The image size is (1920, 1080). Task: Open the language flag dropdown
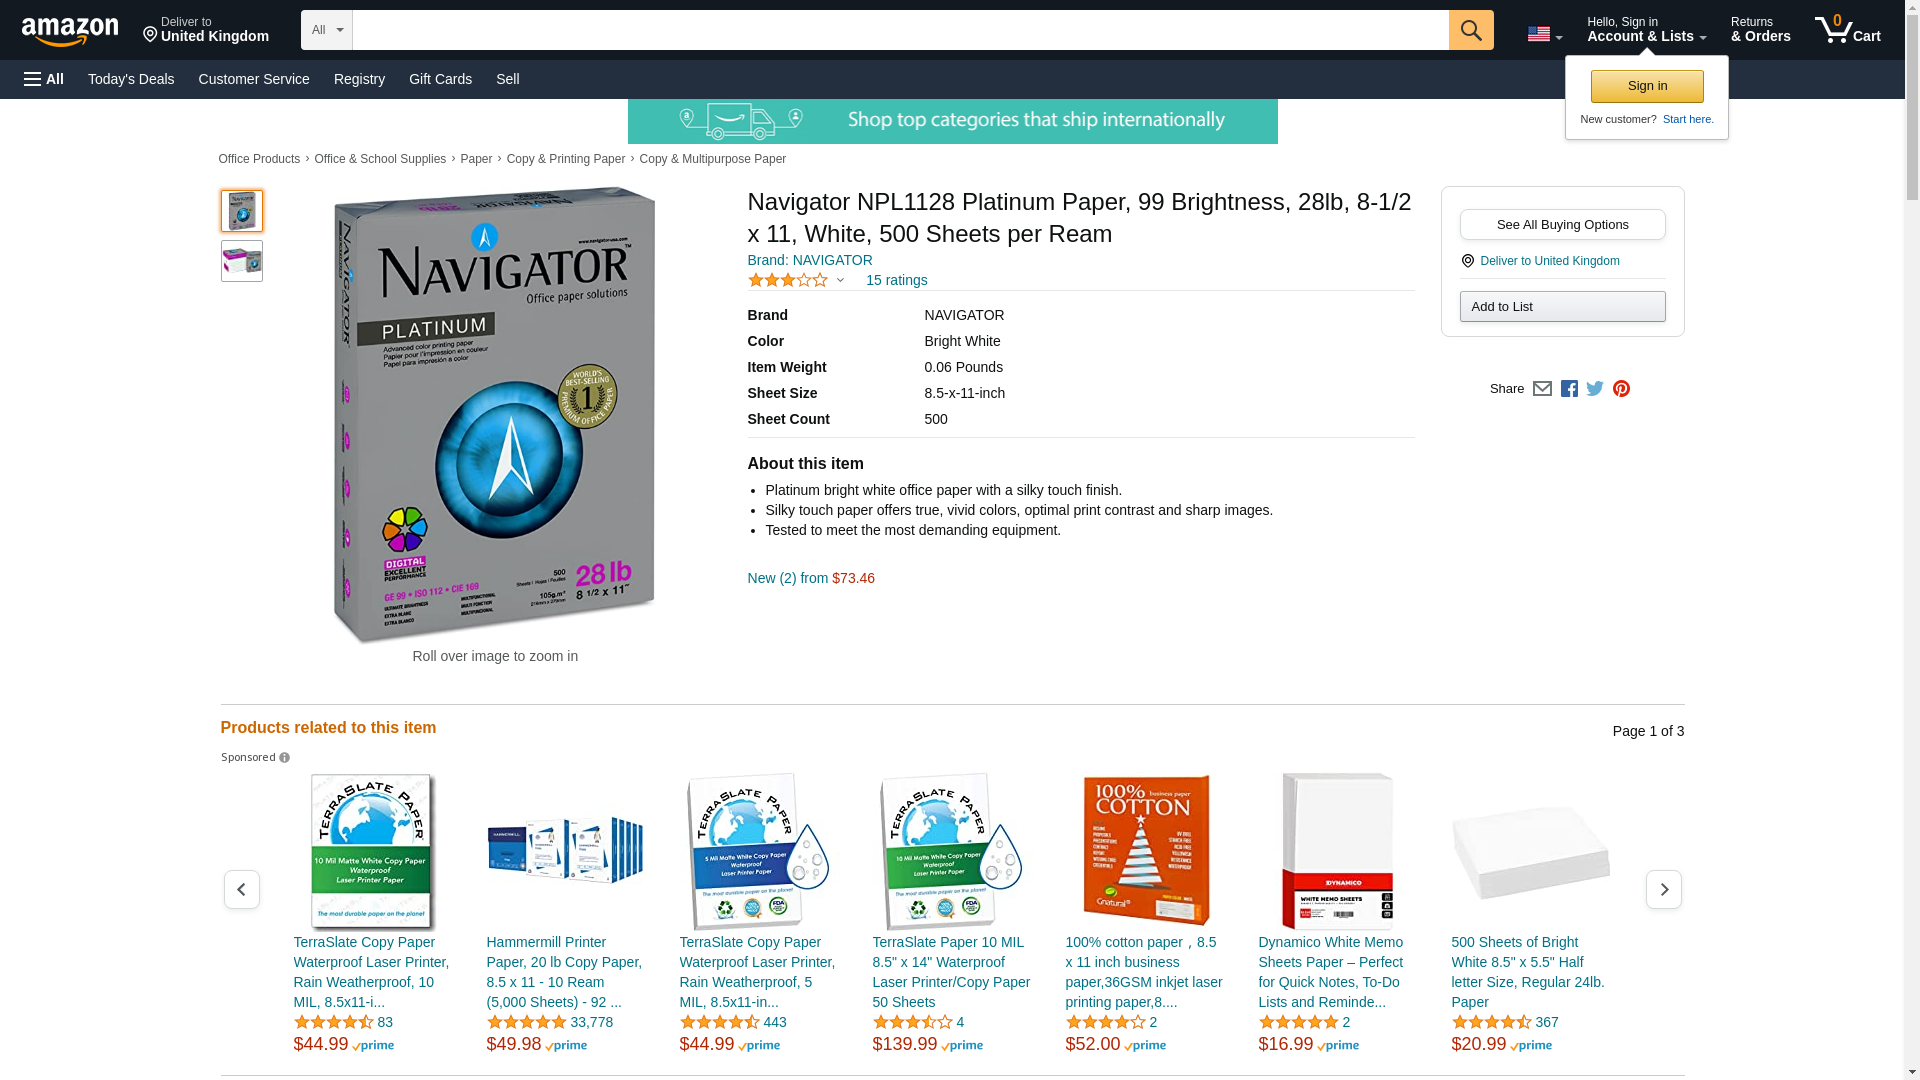tap(1544, 35)
